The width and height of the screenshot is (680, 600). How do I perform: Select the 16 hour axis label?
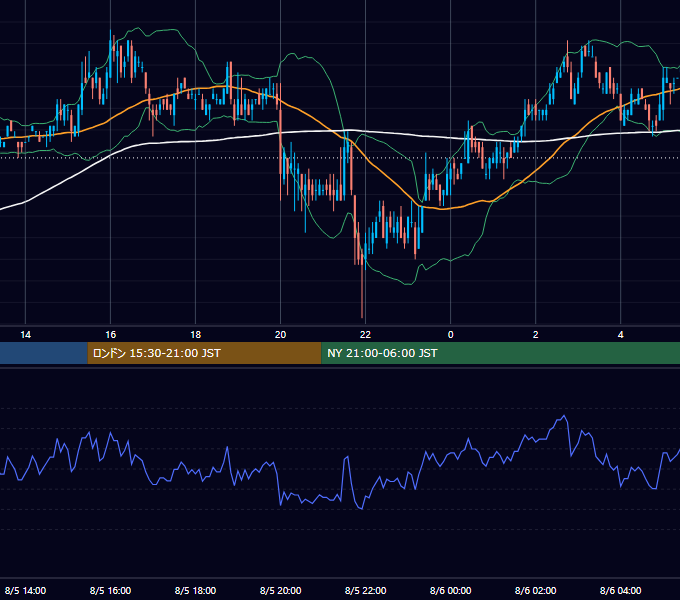point(111,335)
